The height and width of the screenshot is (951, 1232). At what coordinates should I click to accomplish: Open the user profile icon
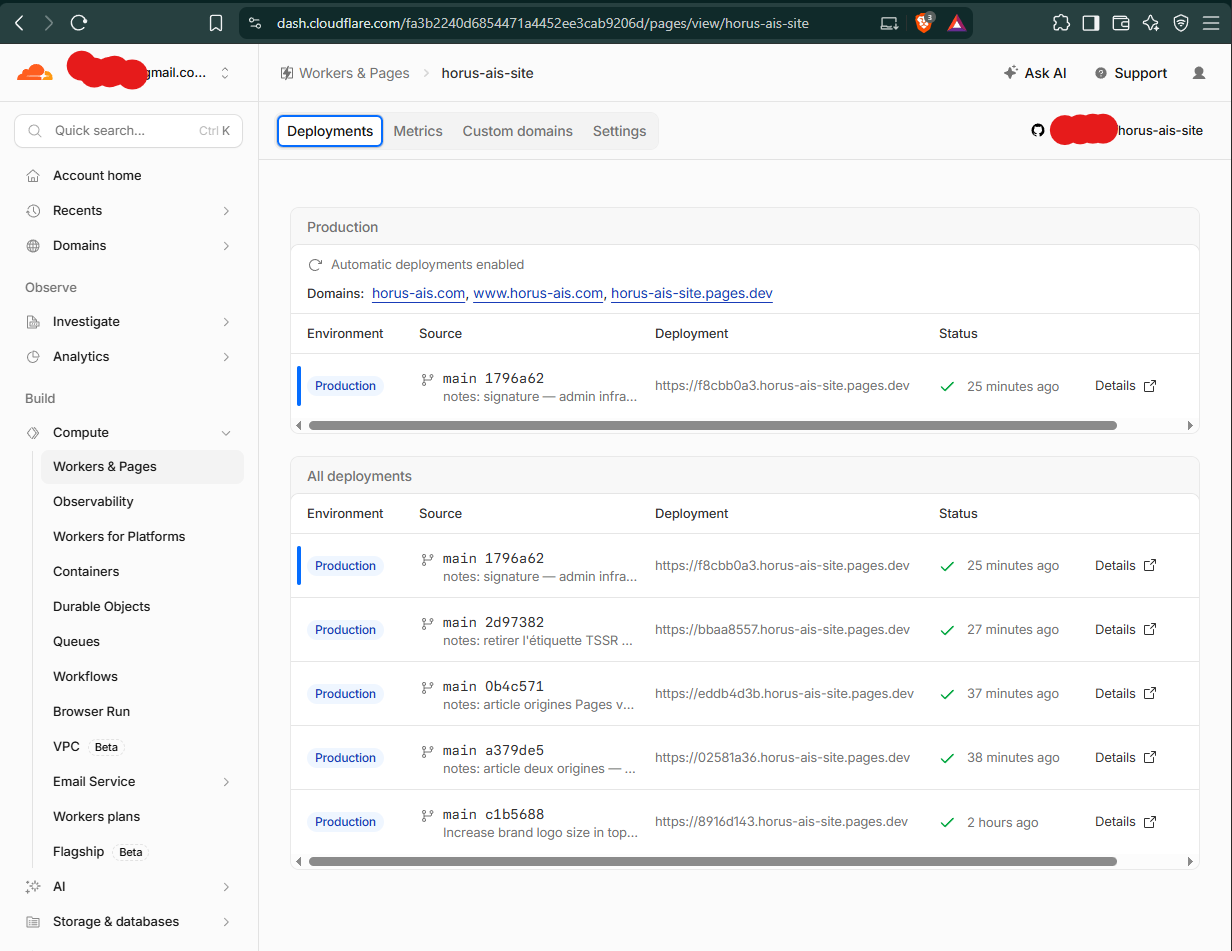(x=1199, y=73)
